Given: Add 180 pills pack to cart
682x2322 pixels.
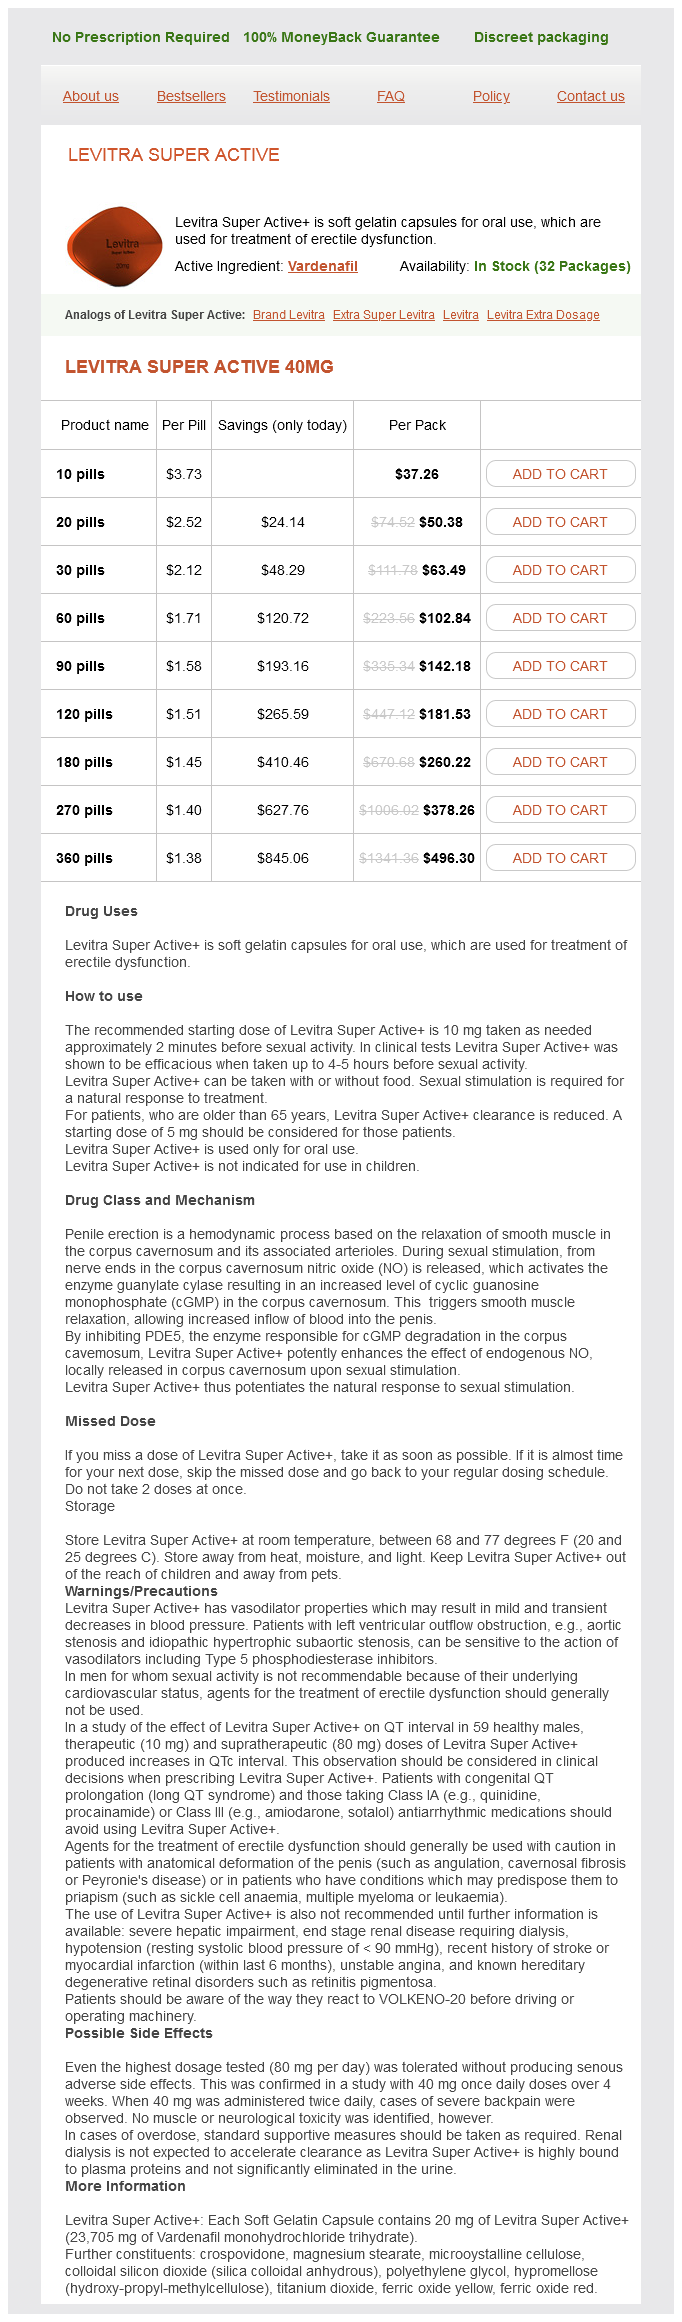Looking at the screenshot, I should [x=560, y=762].
